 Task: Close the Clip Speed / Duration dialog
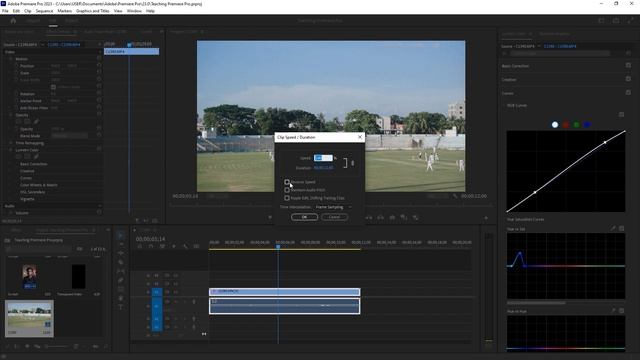[x=360, y=137]
